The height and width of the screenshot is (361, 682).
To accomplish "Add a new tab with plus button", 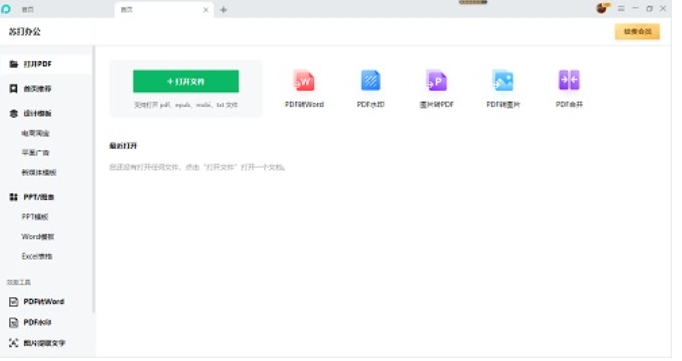I will pos(224,10).
